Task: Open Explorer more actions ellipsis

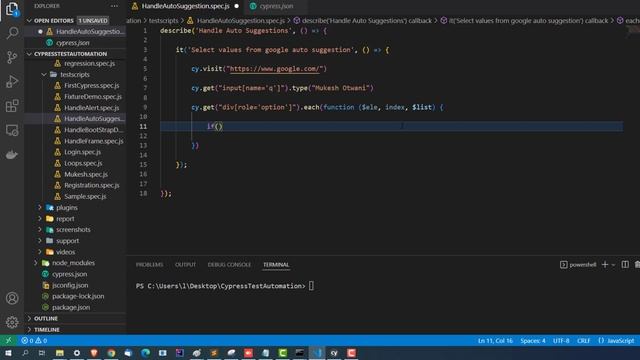Action: [x=114, y=6]
